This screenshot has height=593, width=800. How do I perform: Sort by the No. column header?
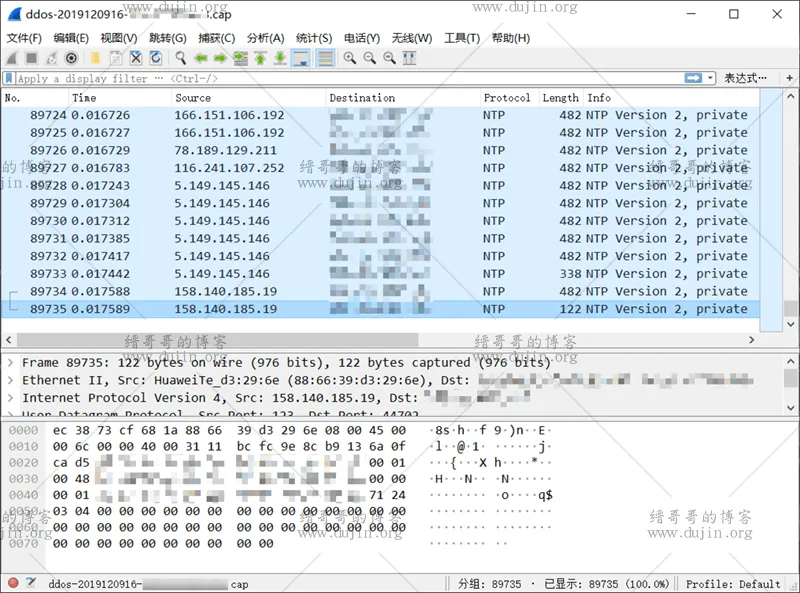point(35,97)
